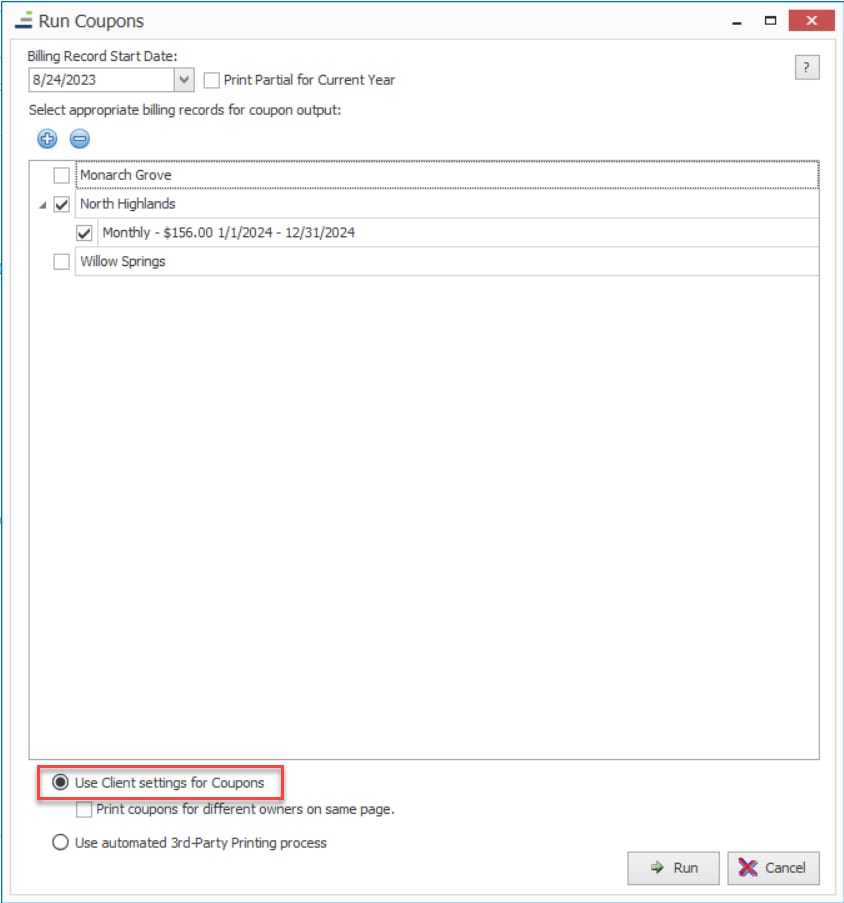Open the Billing Record Start Date dropdown
Screen dimensions: 844x903
(x=184, y=80)
